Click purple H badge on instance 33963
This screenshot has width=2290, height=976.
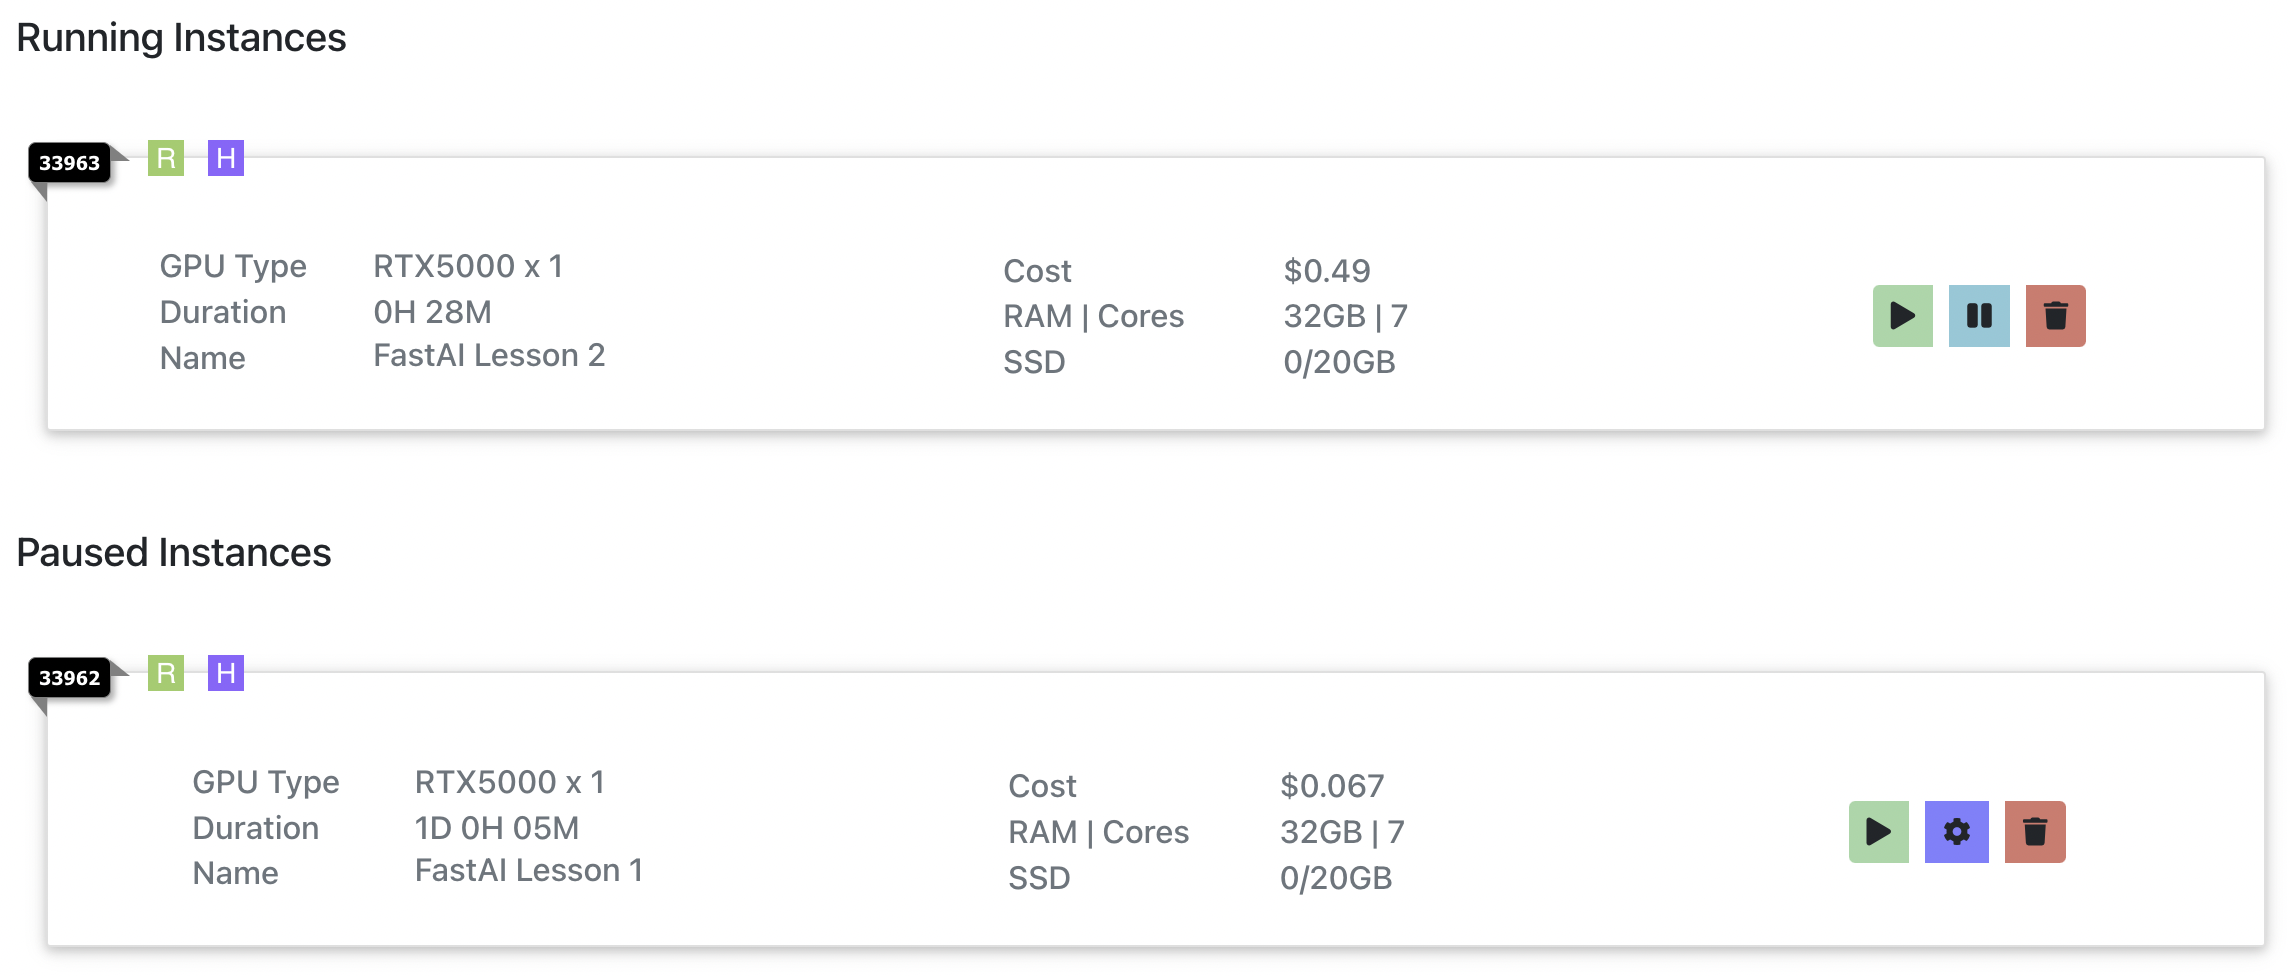226,158
